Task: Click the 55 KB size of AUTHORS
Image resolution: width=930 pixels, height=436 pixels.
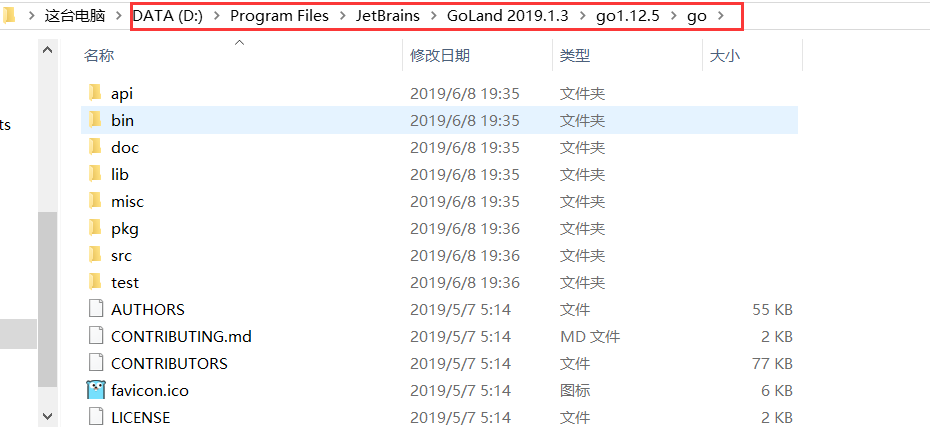Action: pyautogui.click(x=772, y=310)
